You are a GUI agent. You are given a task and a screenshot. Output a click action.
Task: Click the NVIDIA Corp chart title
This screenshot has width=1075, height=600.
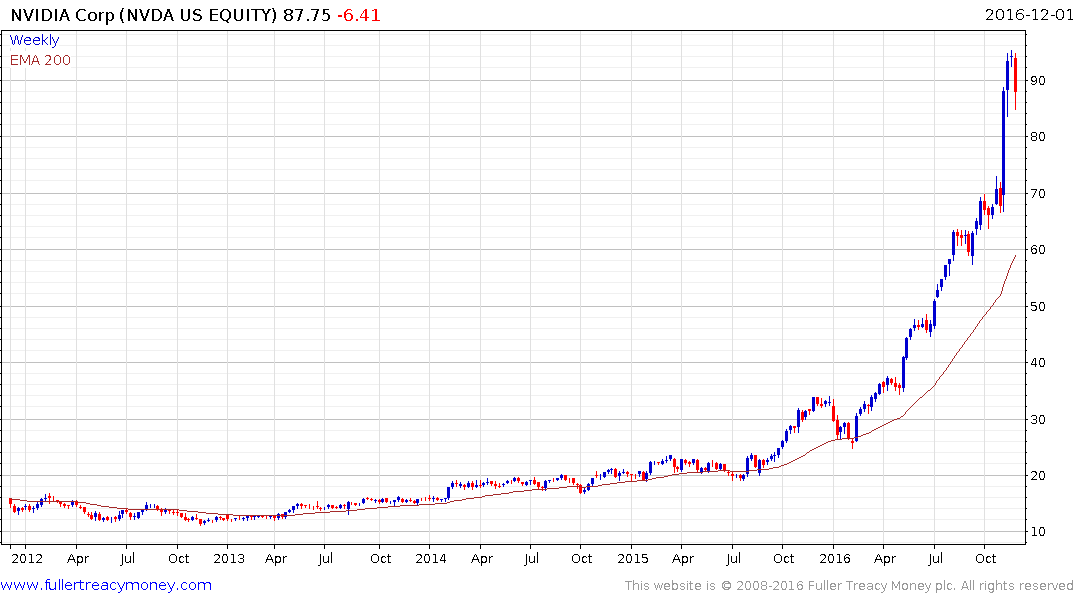coord(144,15)
